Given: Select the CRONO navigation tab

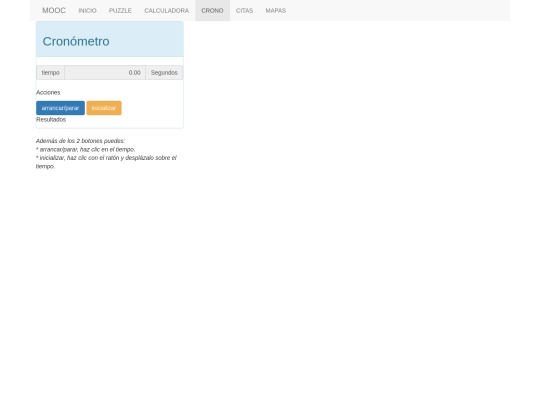Looking at the screenshot, I should tap(212, 11).
